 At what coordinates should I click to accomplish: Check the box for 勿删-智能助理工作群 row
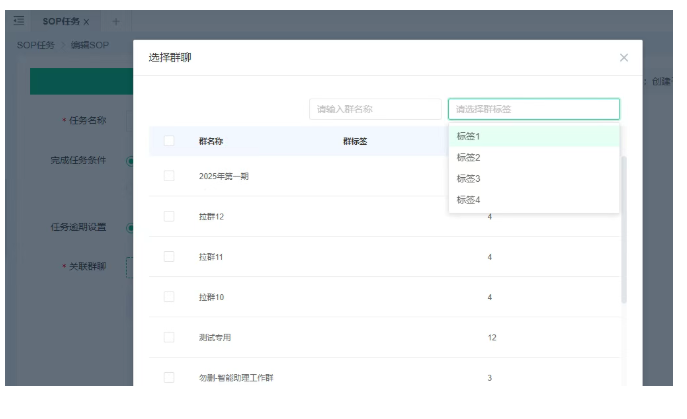169,377
